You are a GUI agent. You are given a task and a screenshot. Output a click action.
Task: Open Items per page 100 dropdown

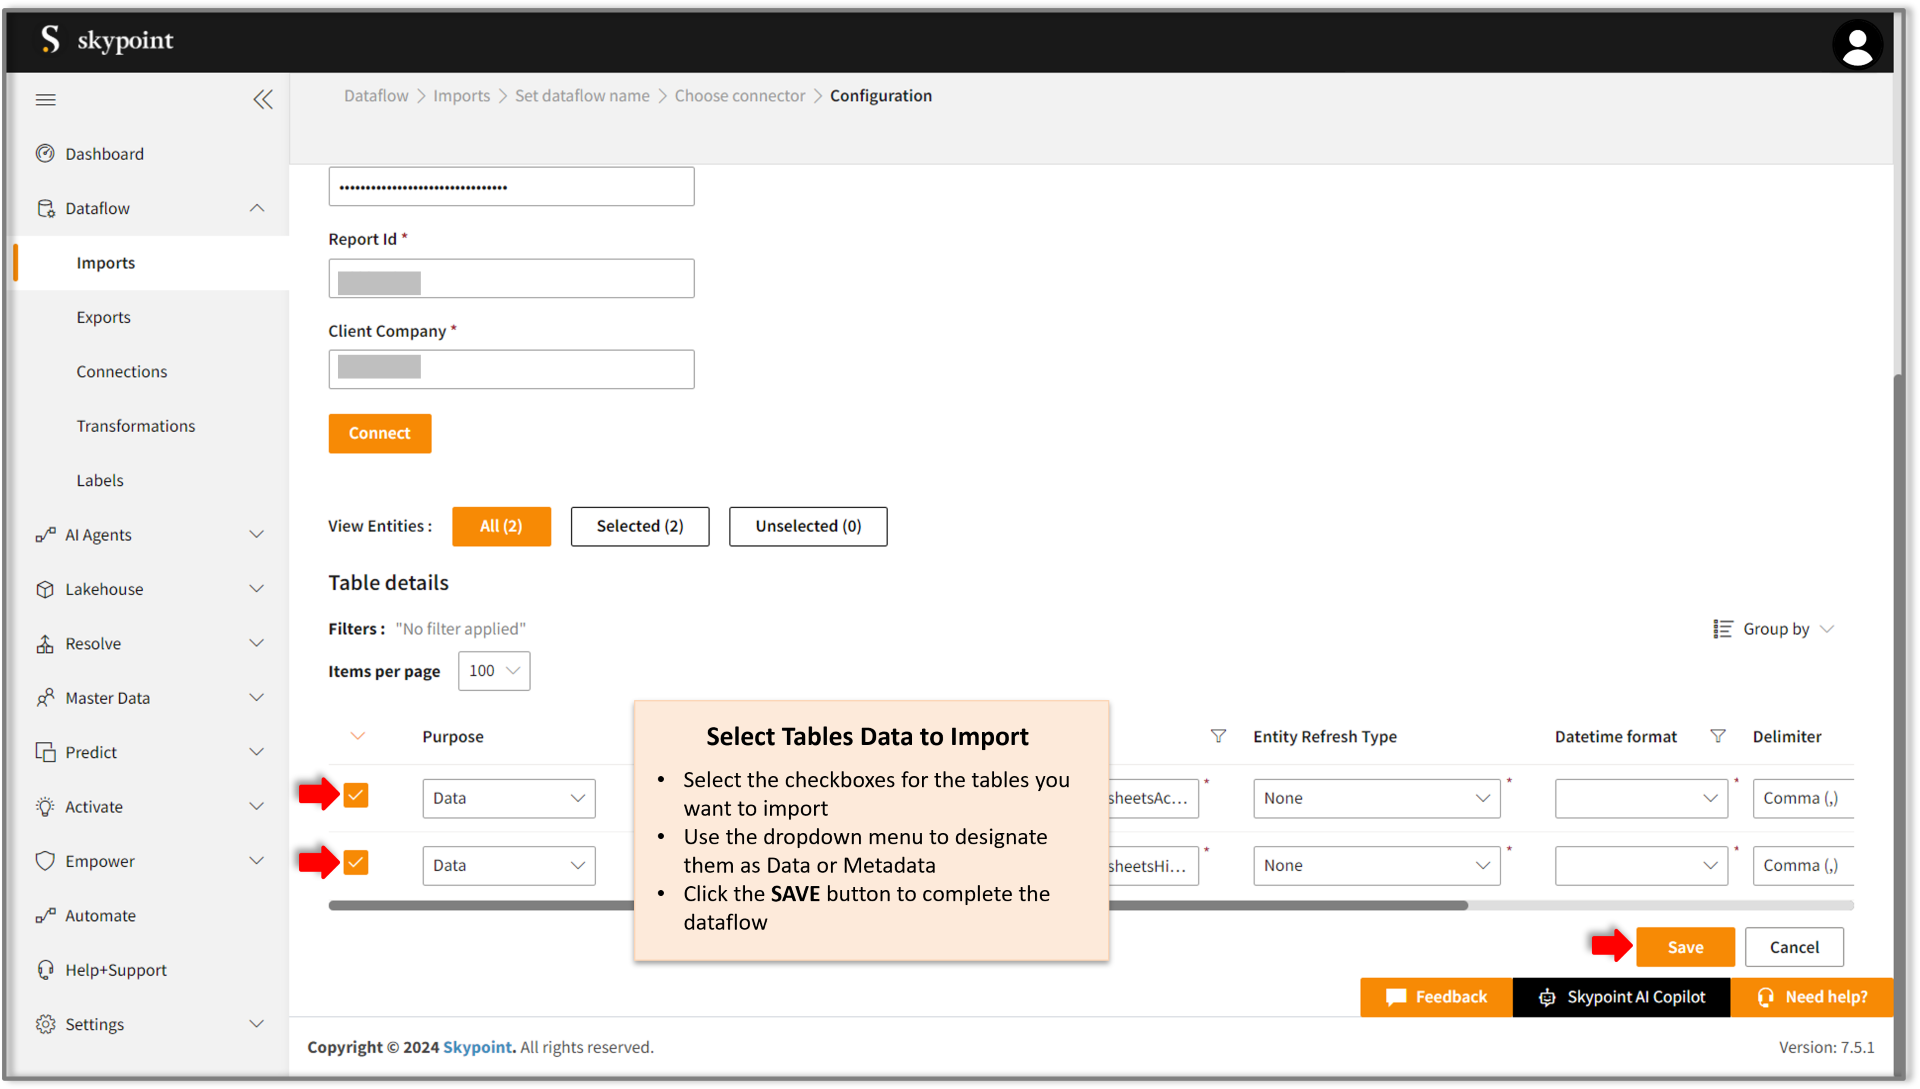tap(494, 671)
